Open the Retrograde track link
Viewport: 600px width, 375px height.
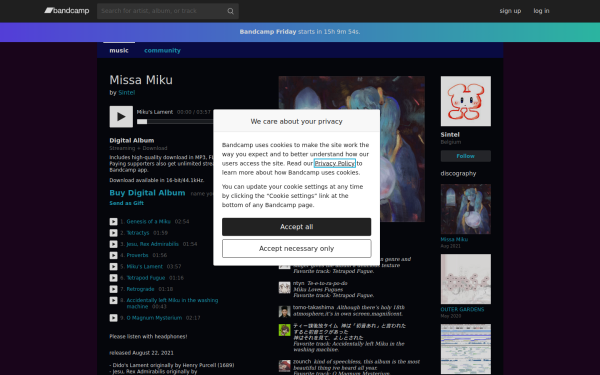[x=140, y=289]
